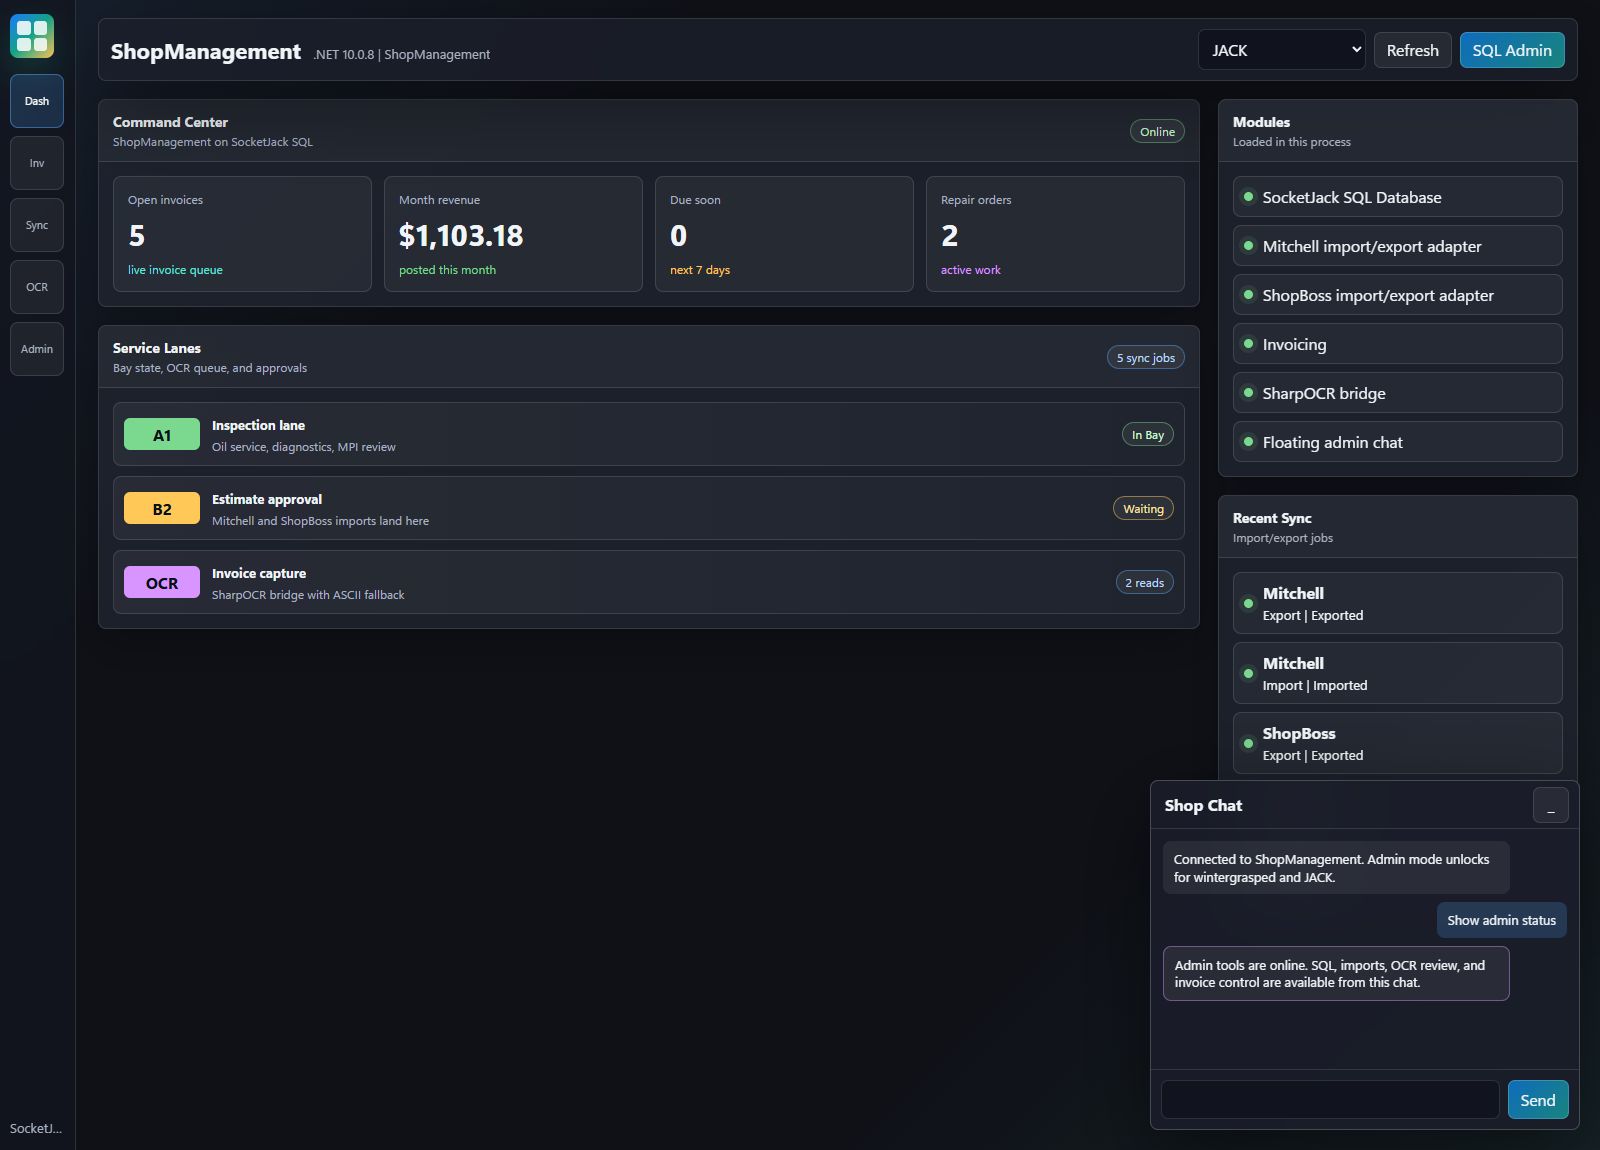Switch to the Sync sidebar section
This screenshot has height=1150, width=1600.
(37, 225)
